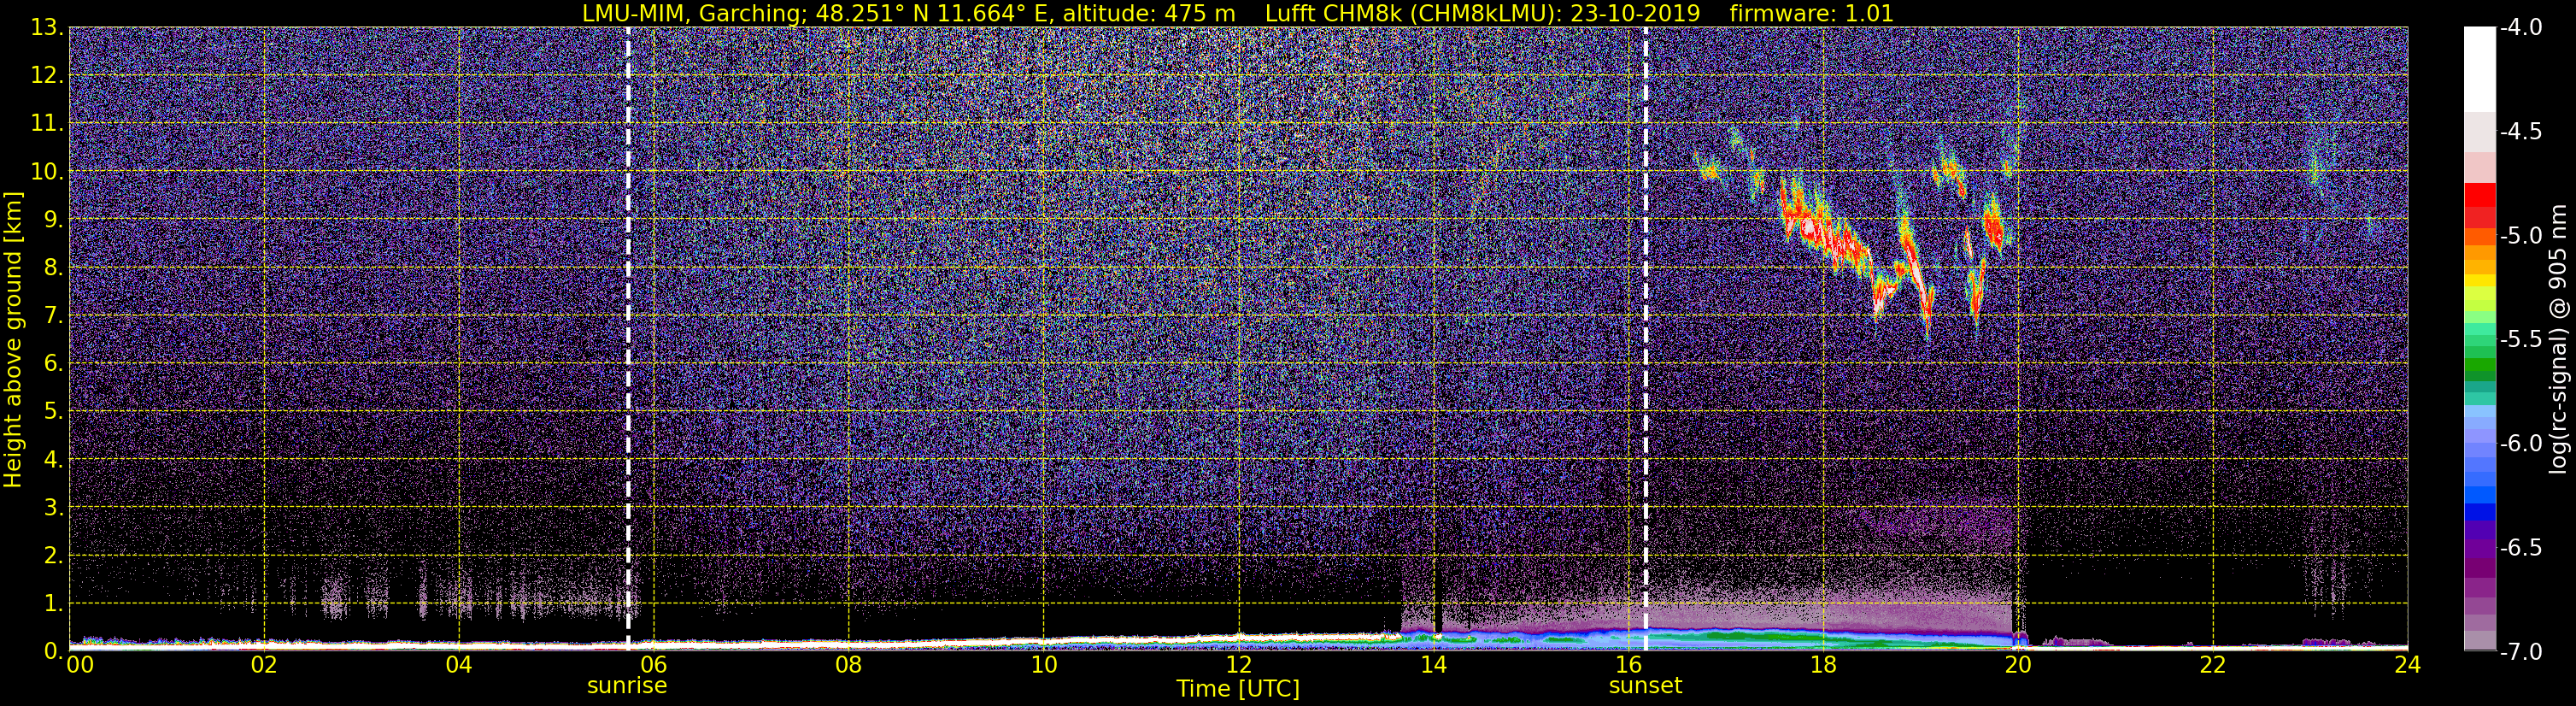Click the "10" time axis tick label
Screen dimensions: 2576x706
click(1044, 665)
